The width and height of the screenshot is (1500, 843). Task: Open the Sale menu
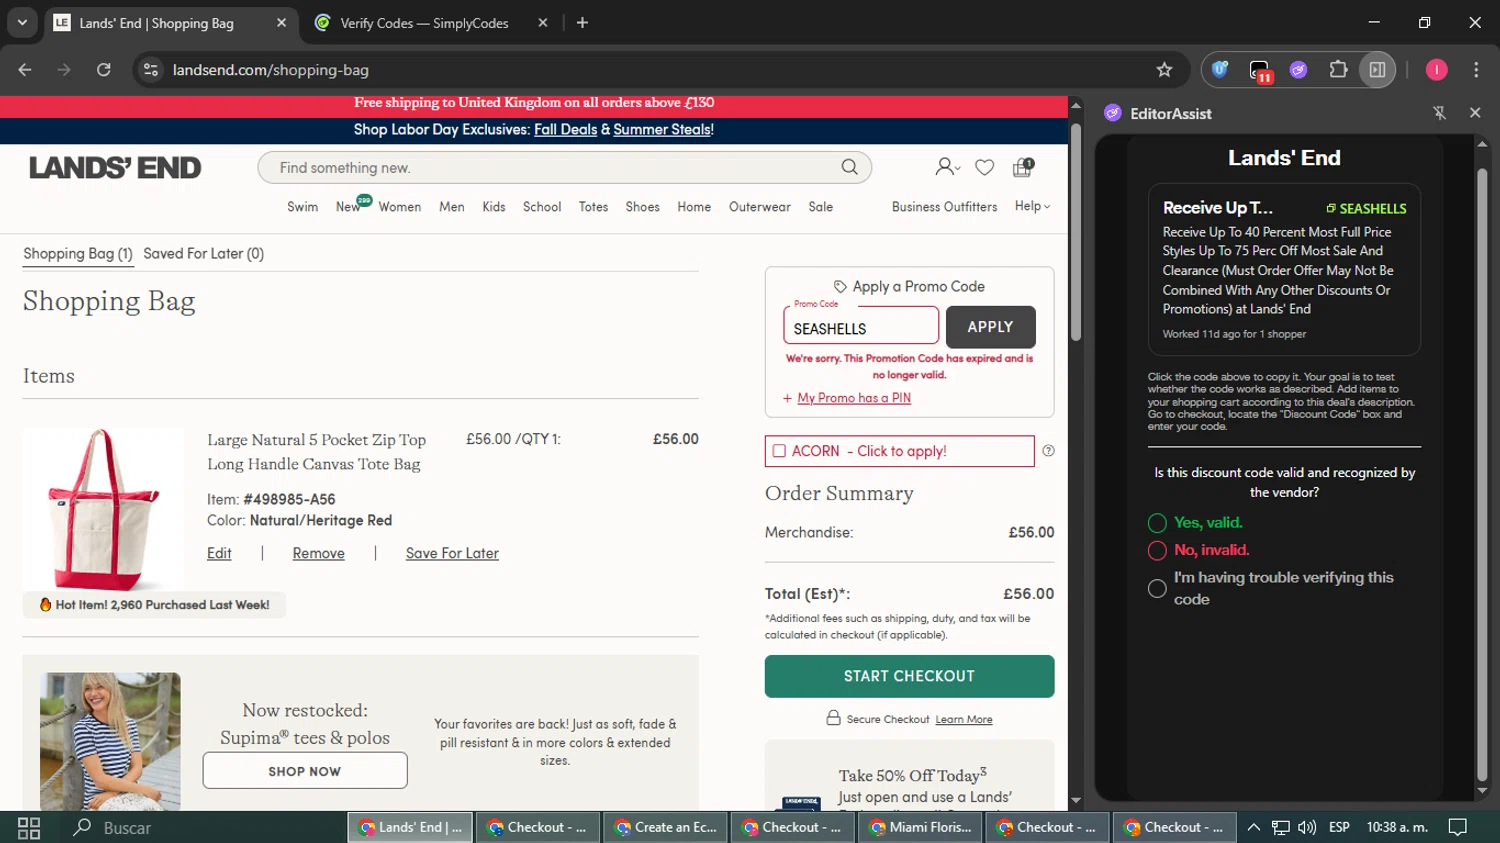point(821,207)
